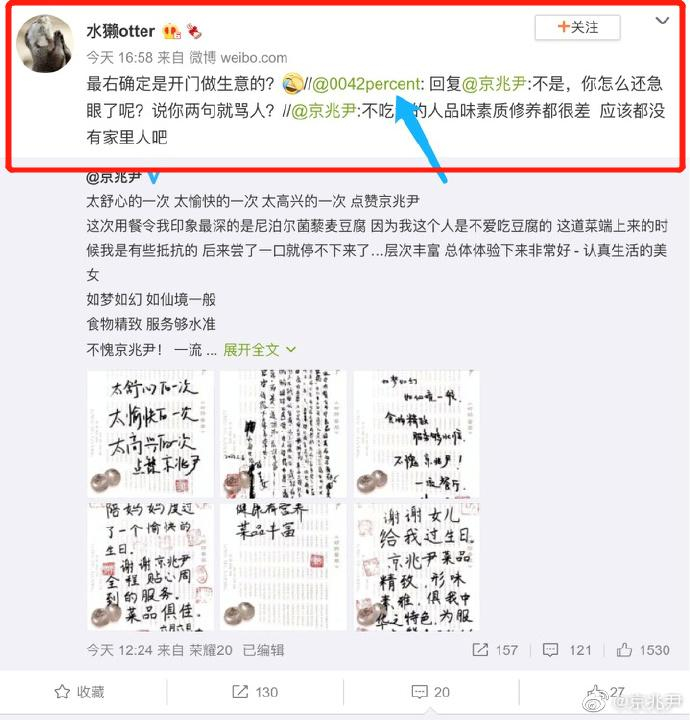
Task: Click the crown membership badge beside 水獭otter
Action: (x=172, y=31)
